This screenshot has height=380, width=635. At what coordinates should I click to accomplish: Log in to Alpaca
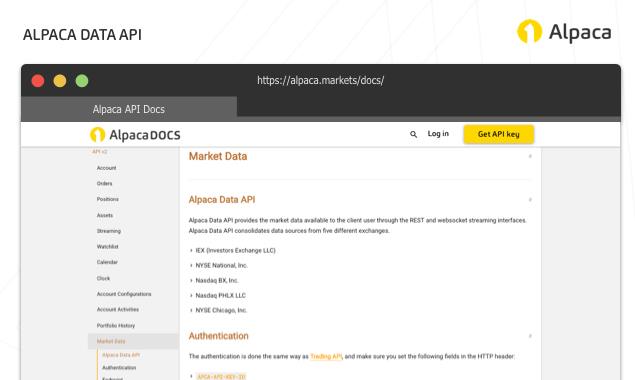[438, 134]
